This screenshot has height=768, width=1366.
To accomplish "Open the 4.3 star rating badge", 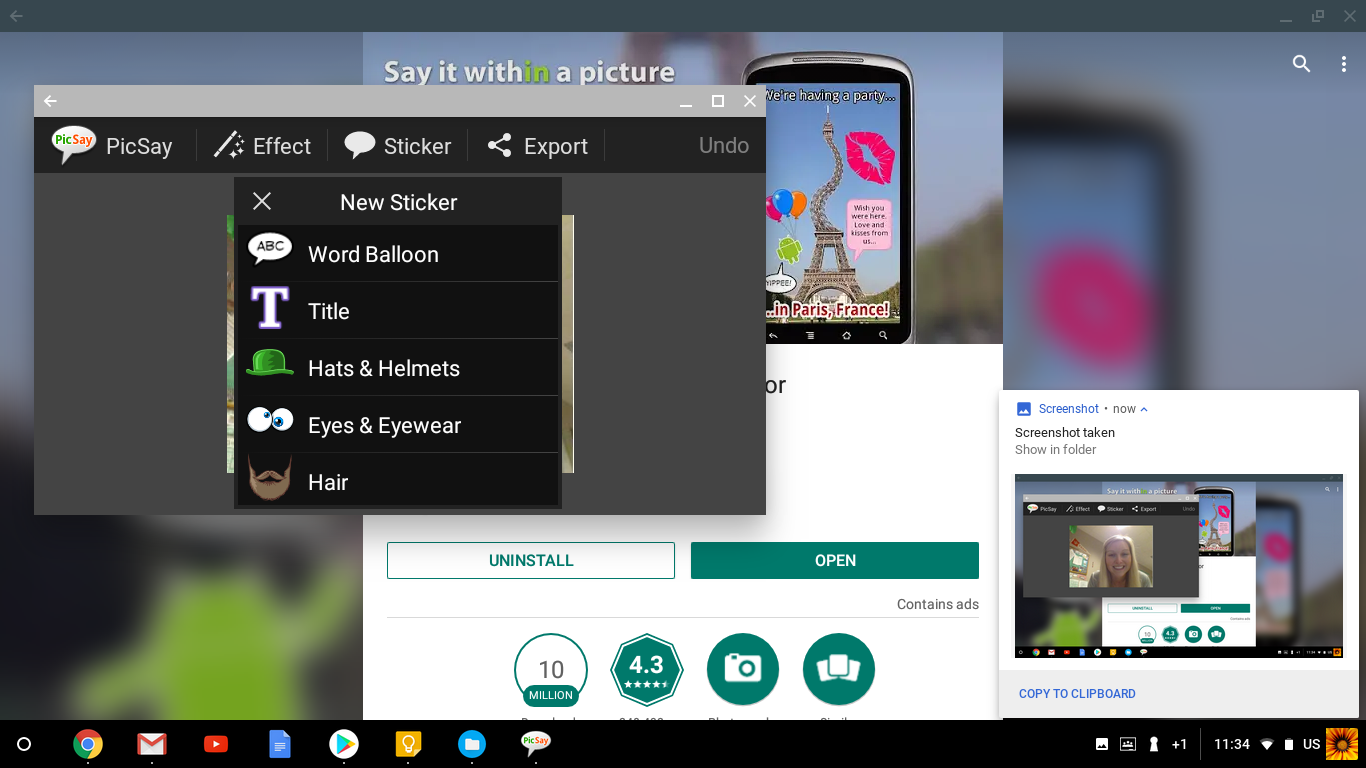I will click(x=646, y=670).
